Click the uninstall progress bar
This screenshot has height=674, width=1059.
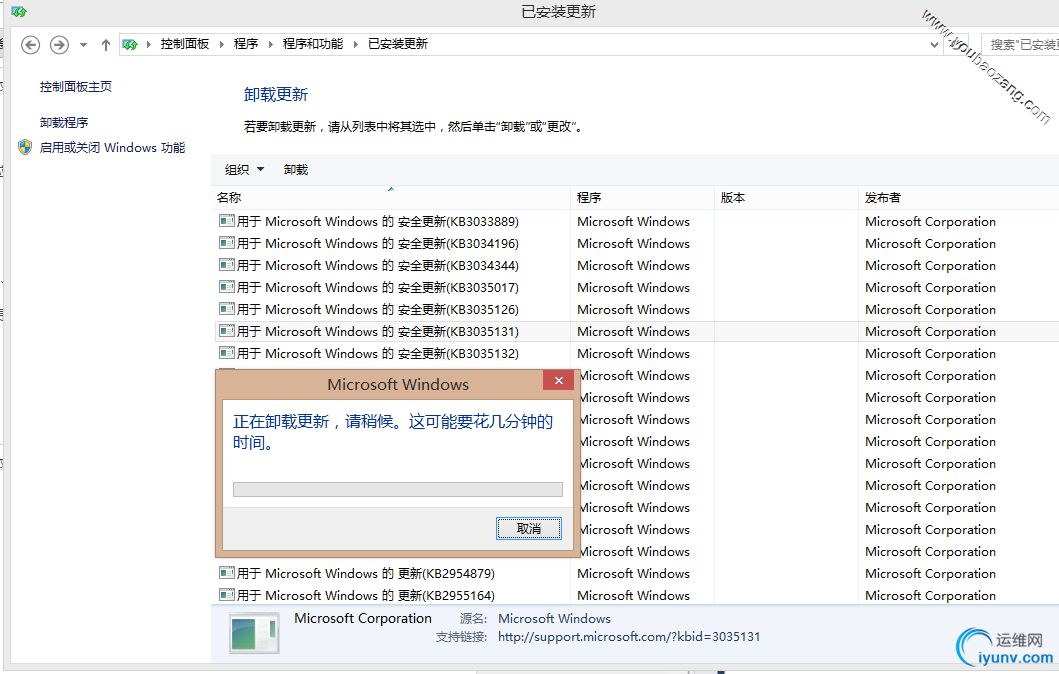coord(398,489)
